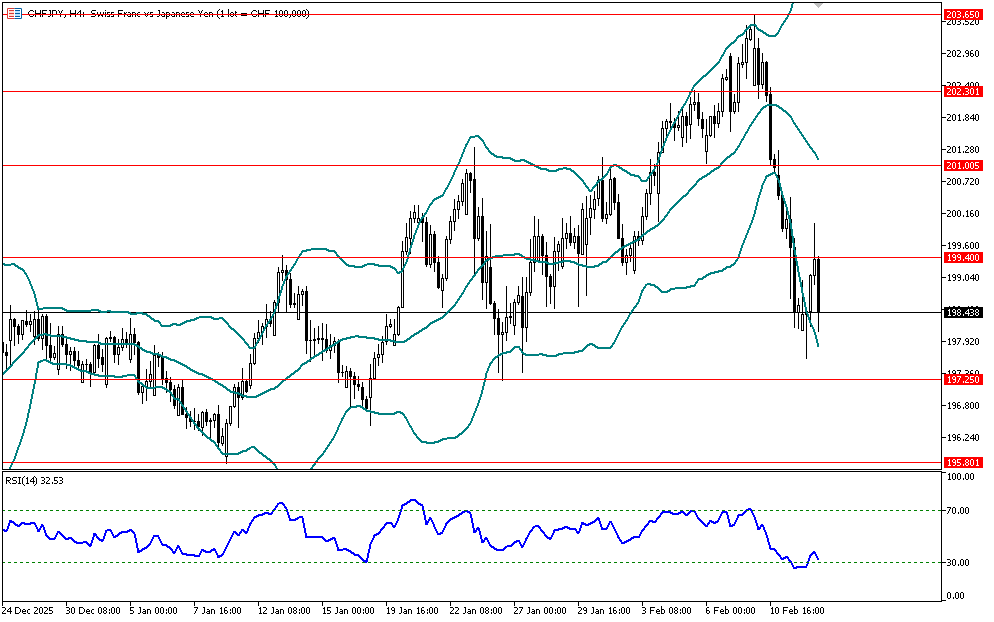Select the red 203.650 price level label
This screenshot has width=994, height=622.
coord(961,14)
